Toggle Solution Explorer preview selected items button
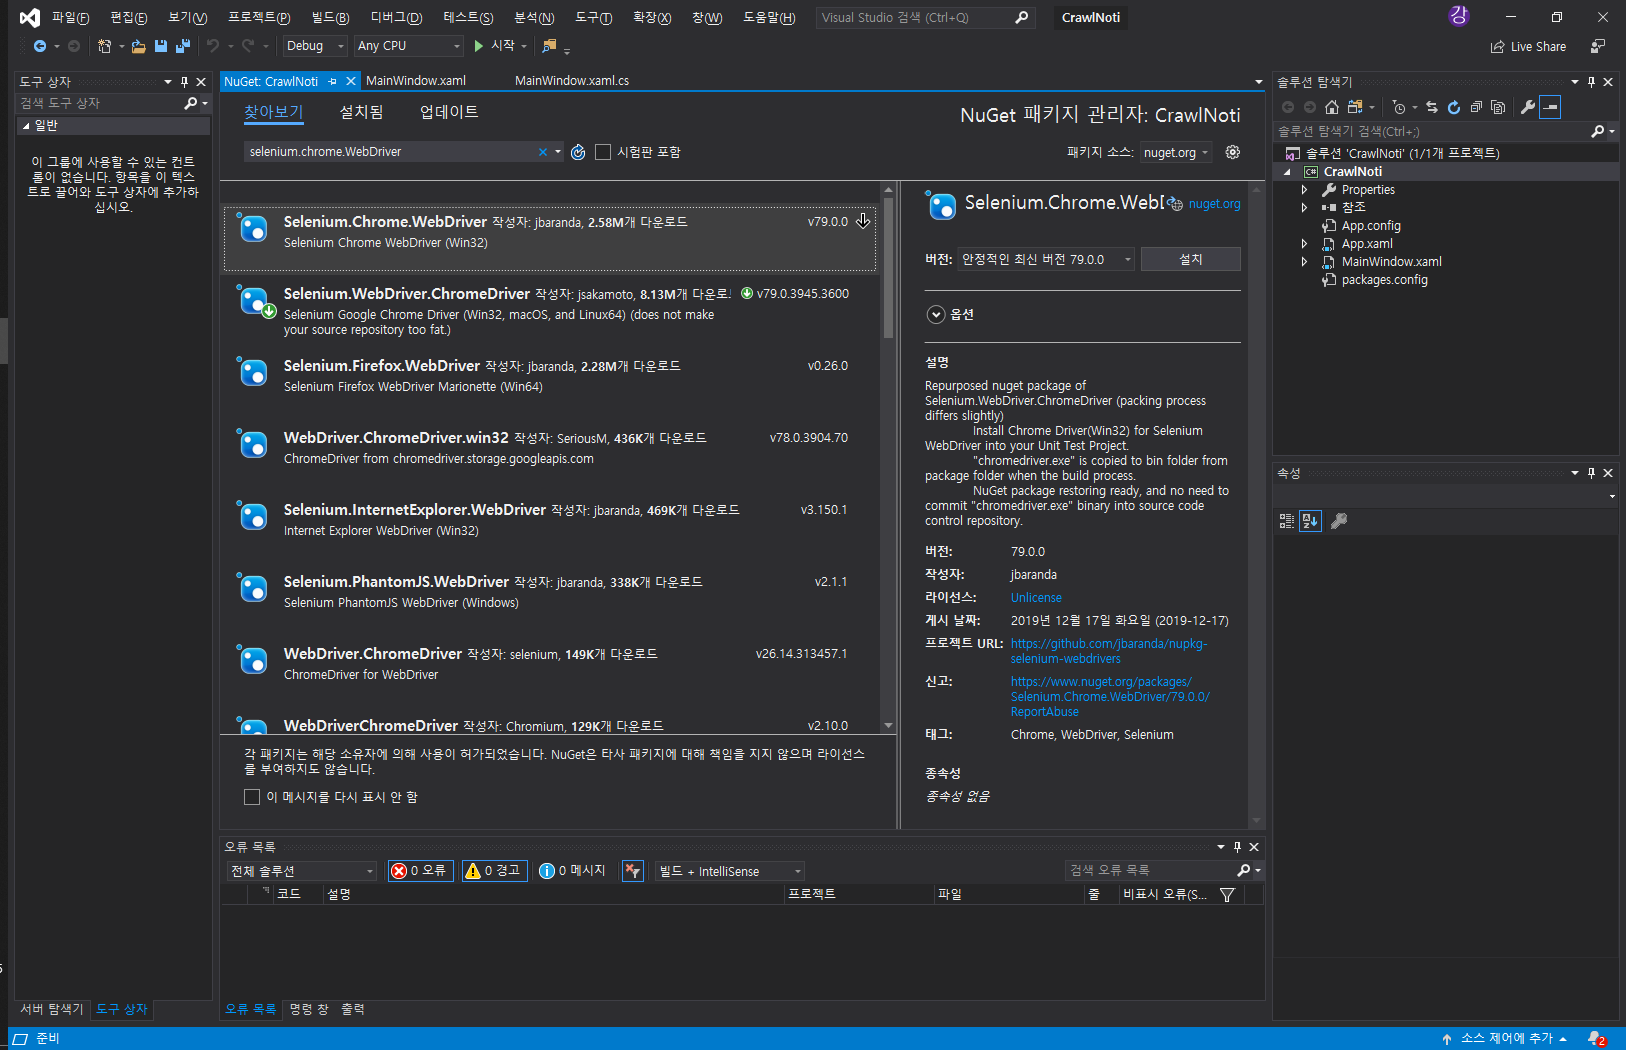Image resolution: width=1626 pixels, height=1050 pixels. click(x=1550, y=107)
